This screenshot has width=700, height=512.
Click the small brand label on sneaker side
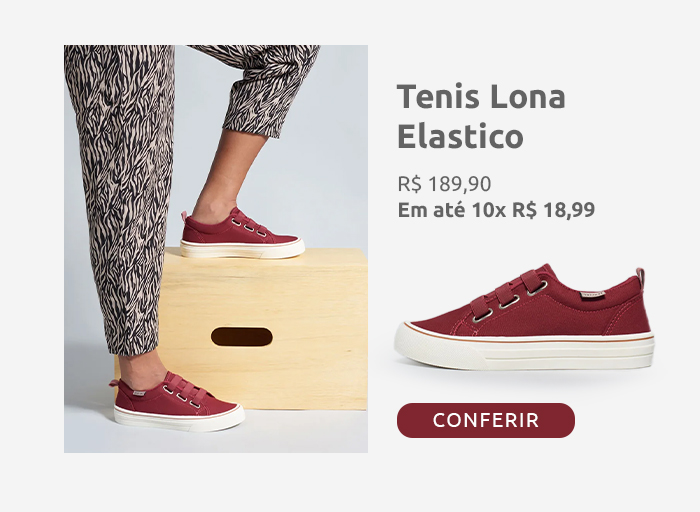click(x=593, y=295)
